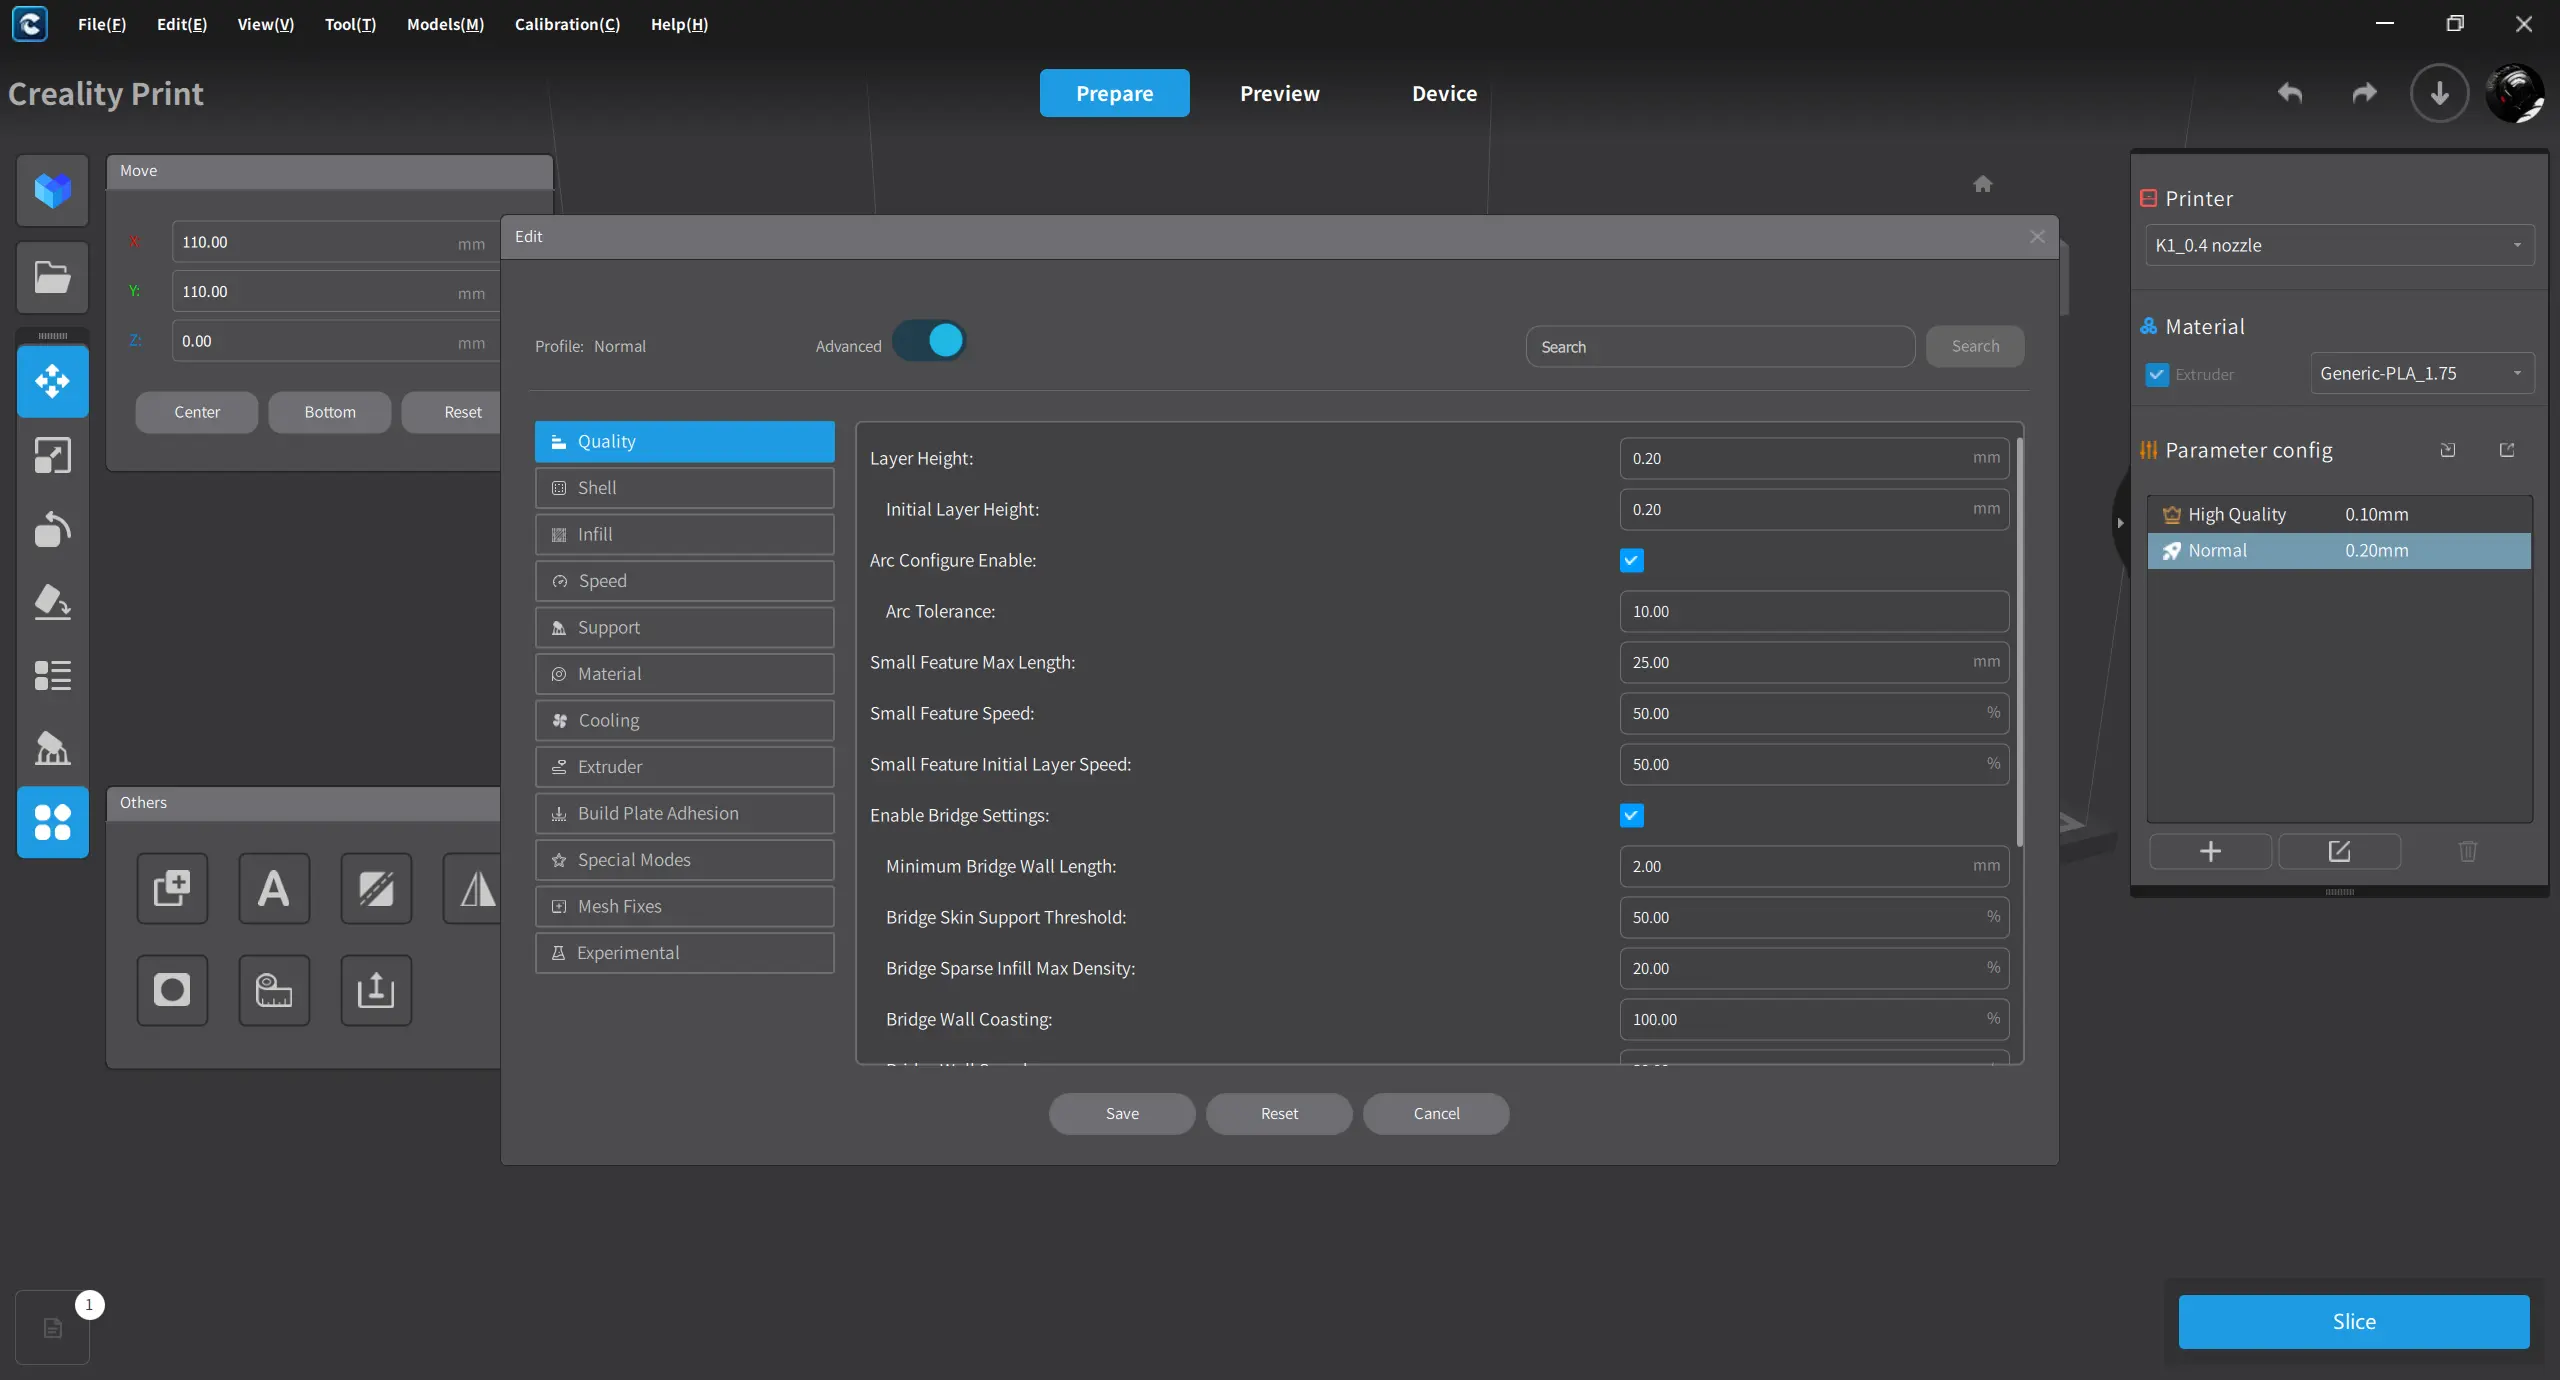
Task: Click the export upload icon in Others
Action: (x=376, y=990)
